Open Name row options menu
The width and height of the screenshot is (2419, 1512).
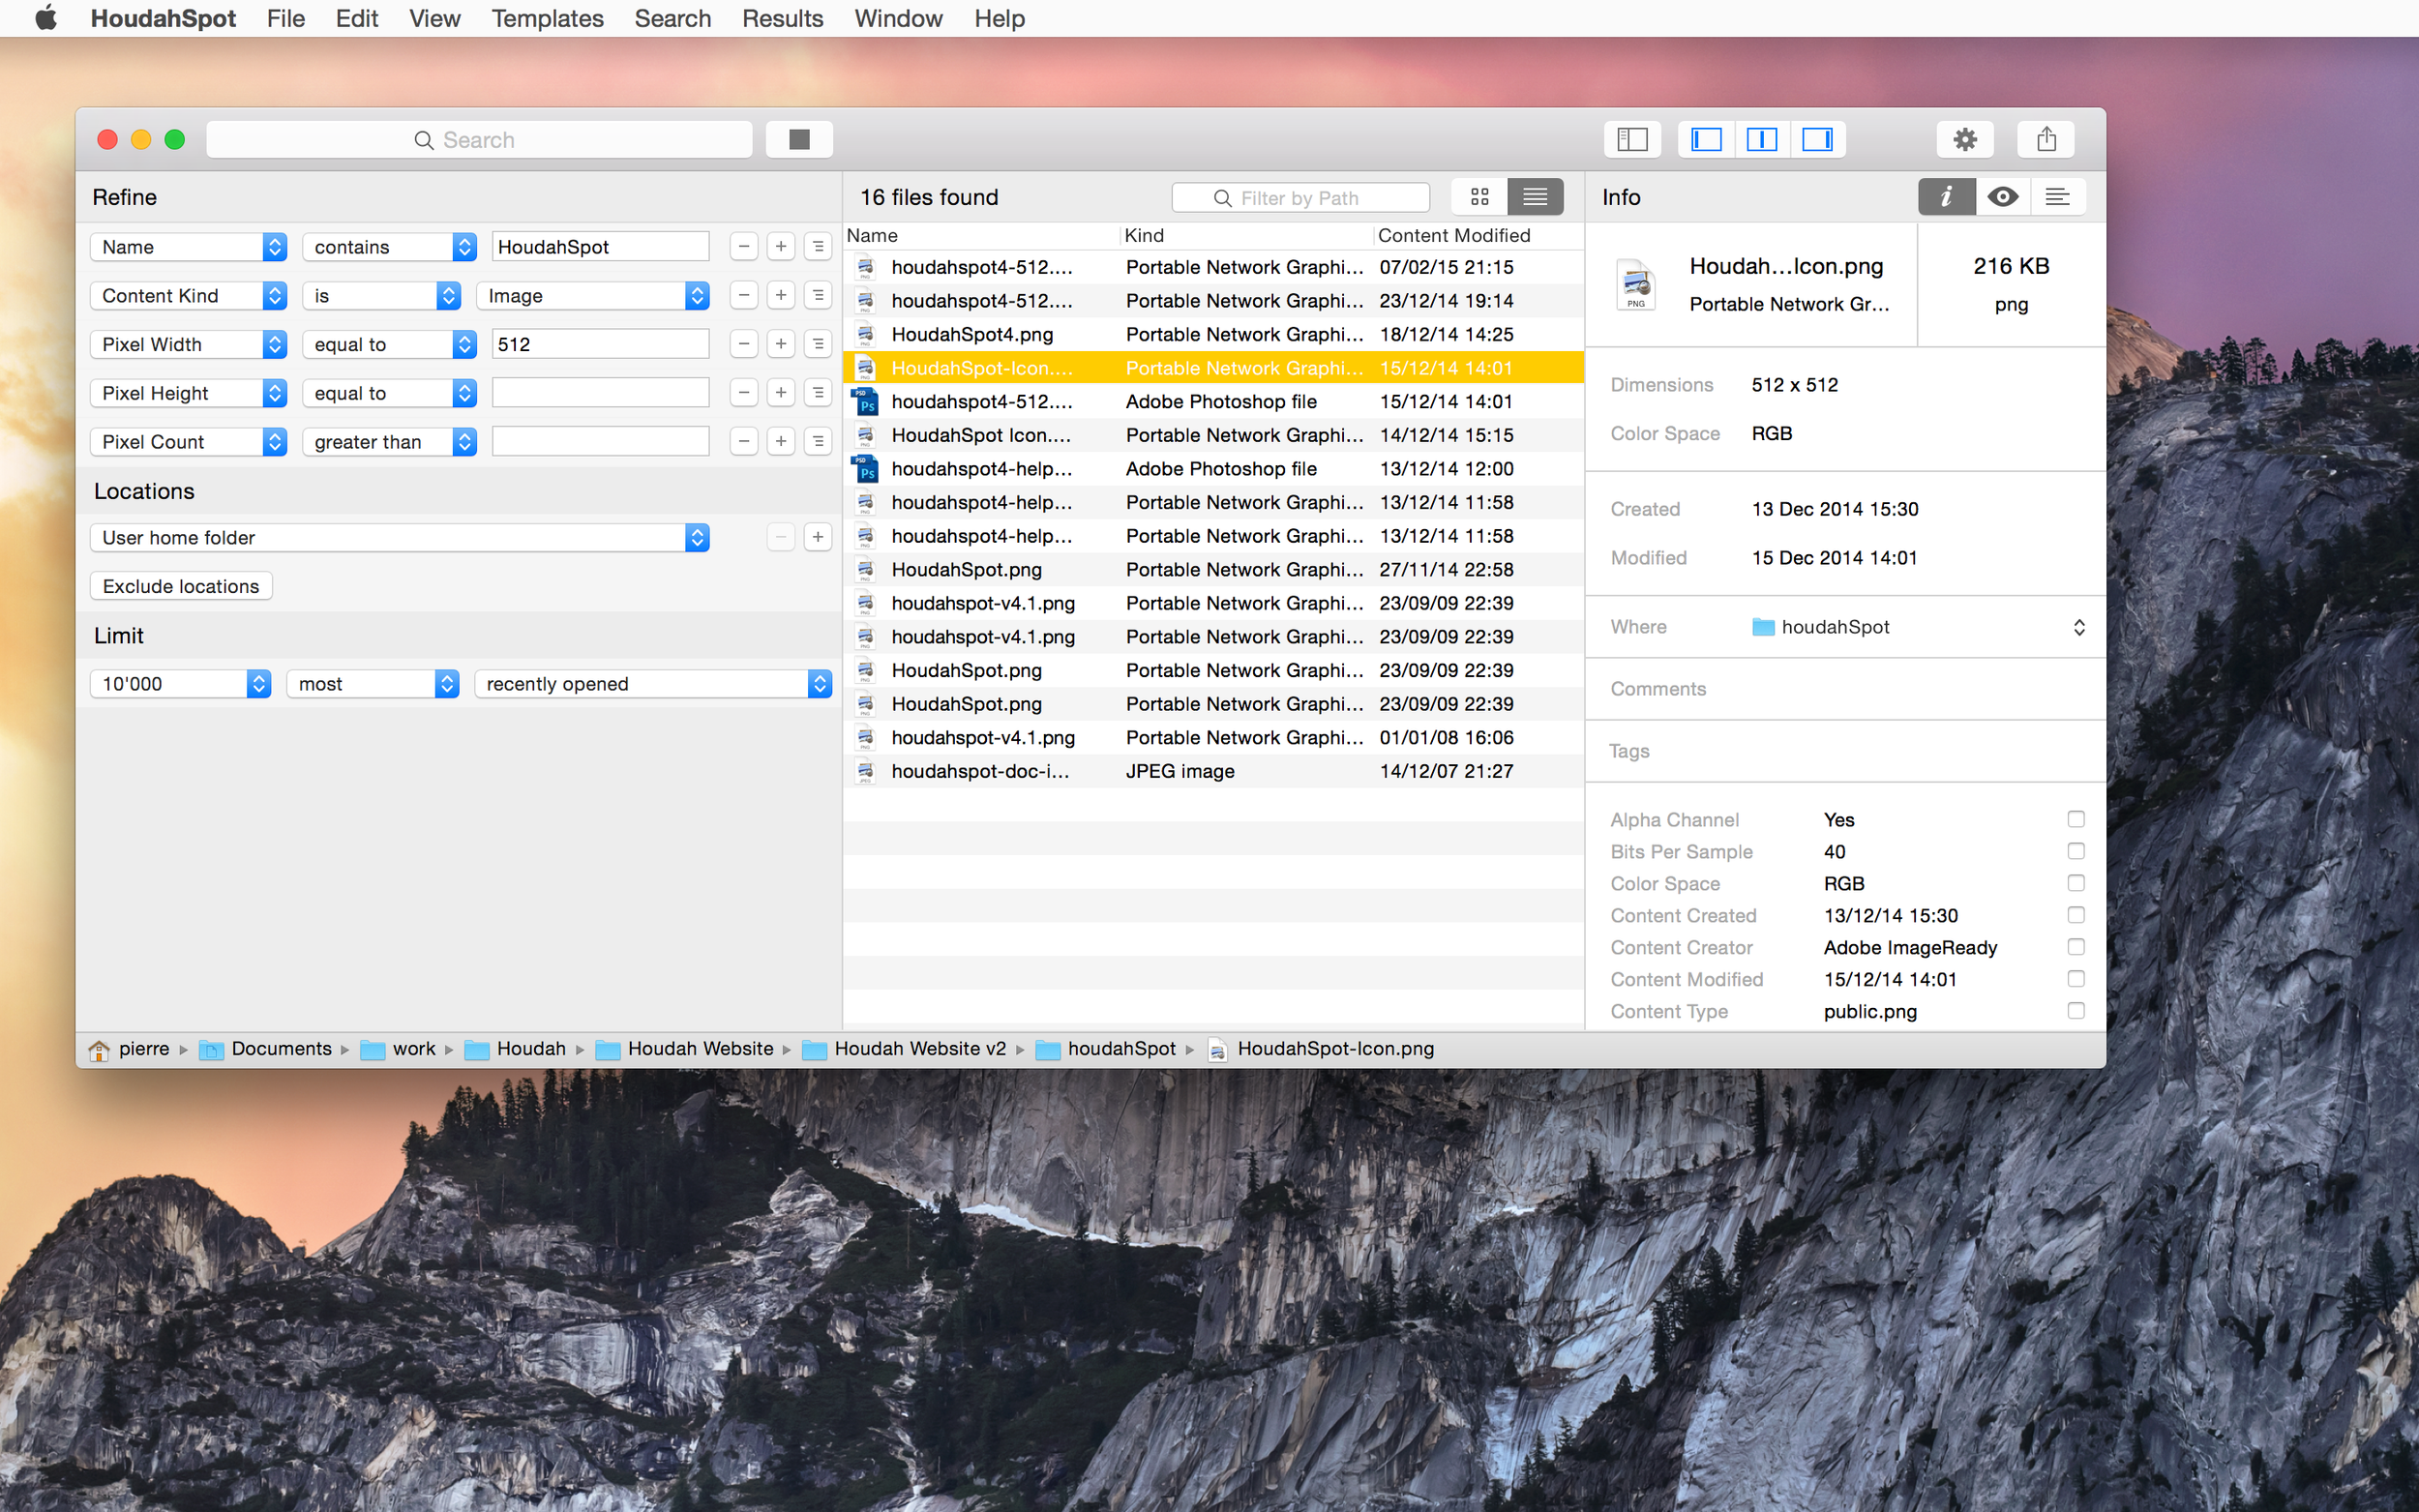pos(818,246)
